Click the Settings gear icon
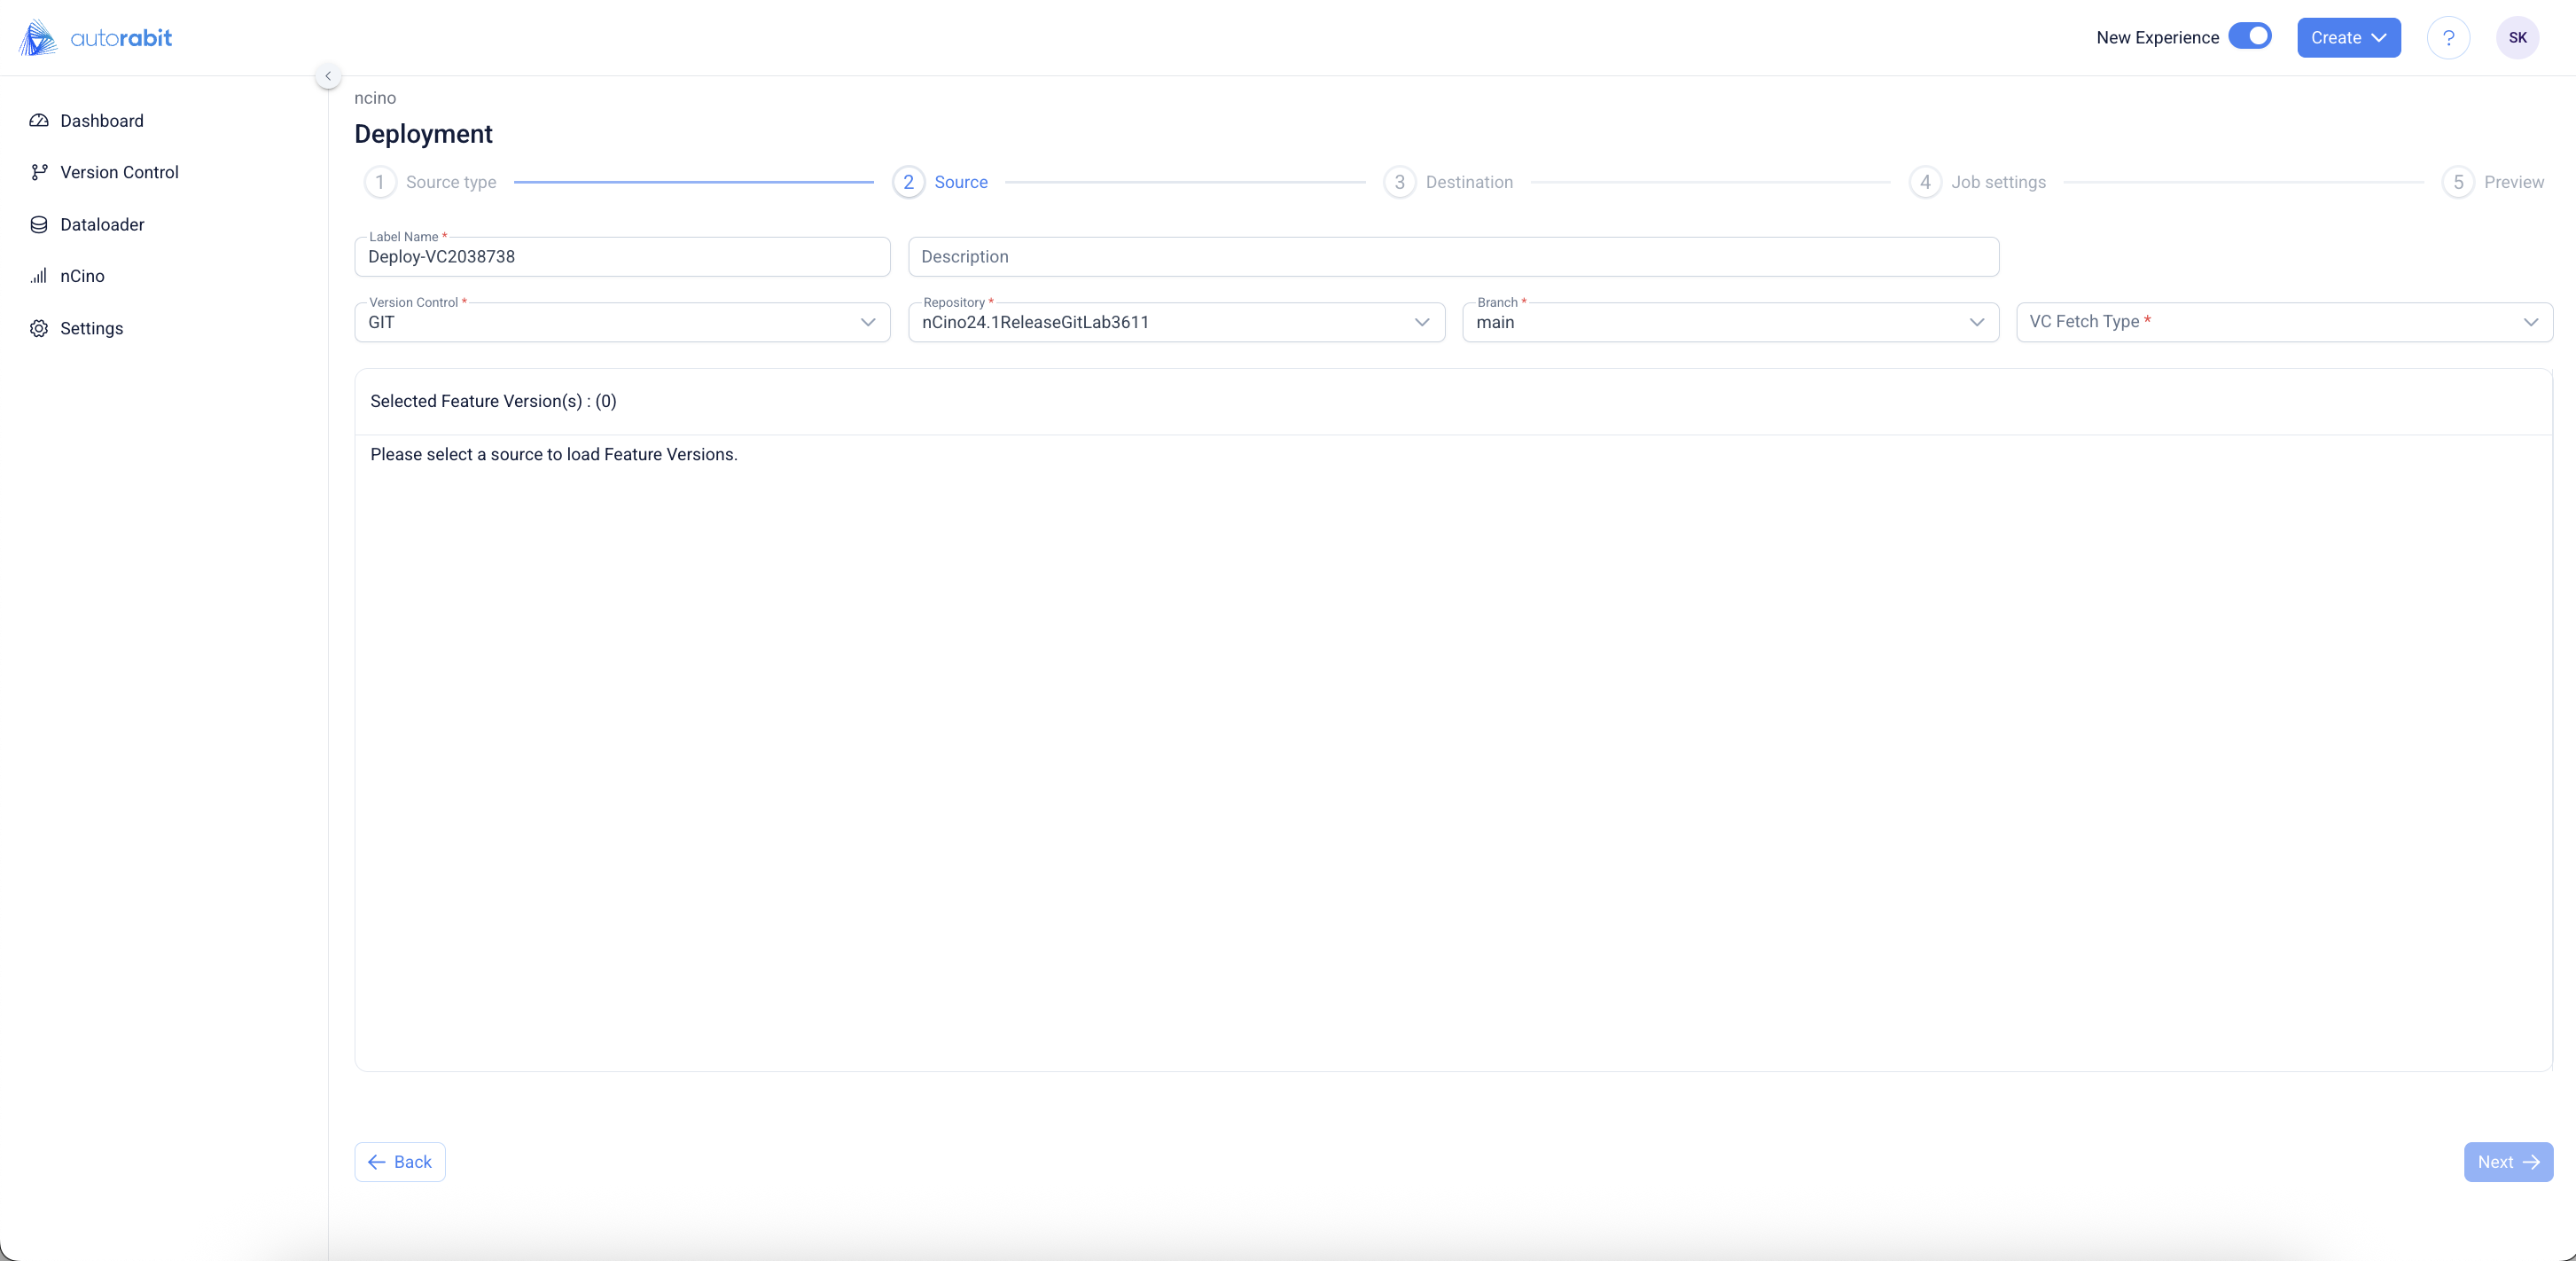The width and height of the screenshot is (2576, 1261). 39,329
